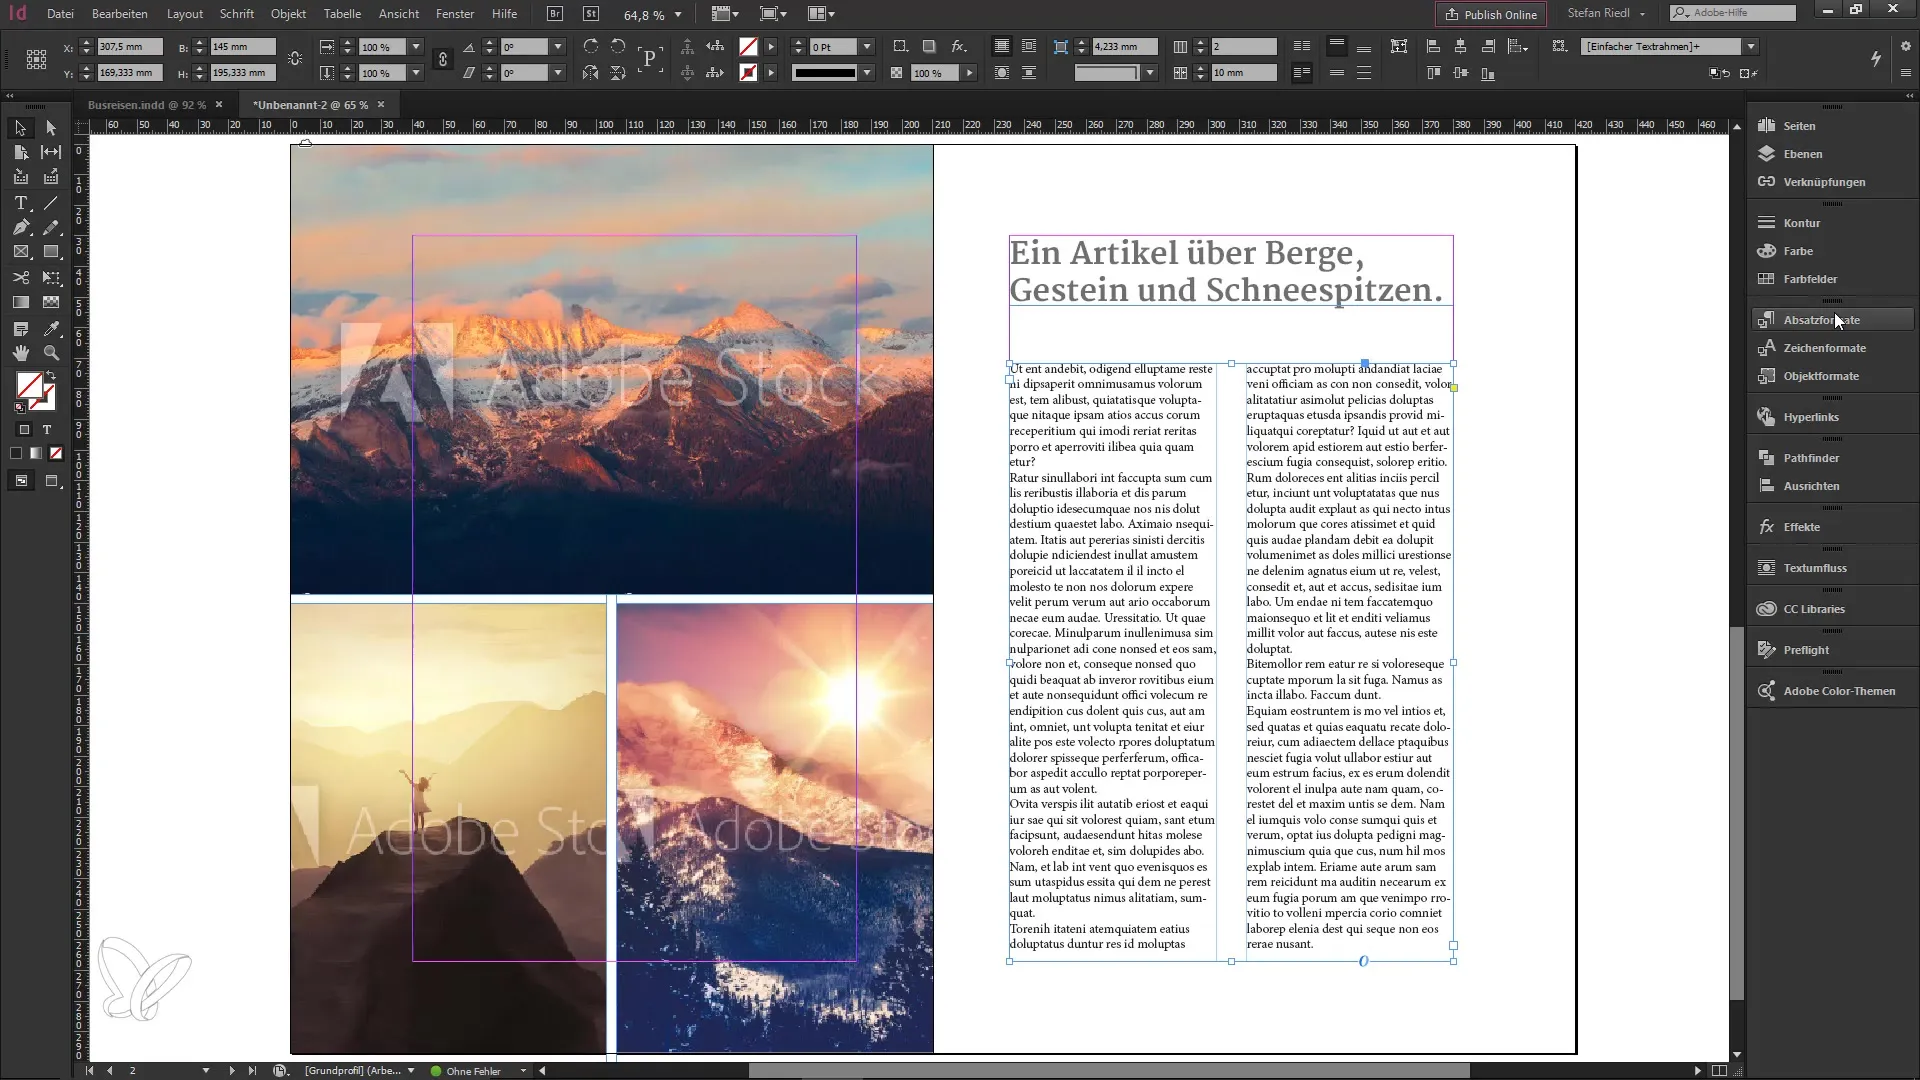Click the fill color swatch in toolbox
The width and height of the screenshot is (1920, 1080).
tap(28, 385)
